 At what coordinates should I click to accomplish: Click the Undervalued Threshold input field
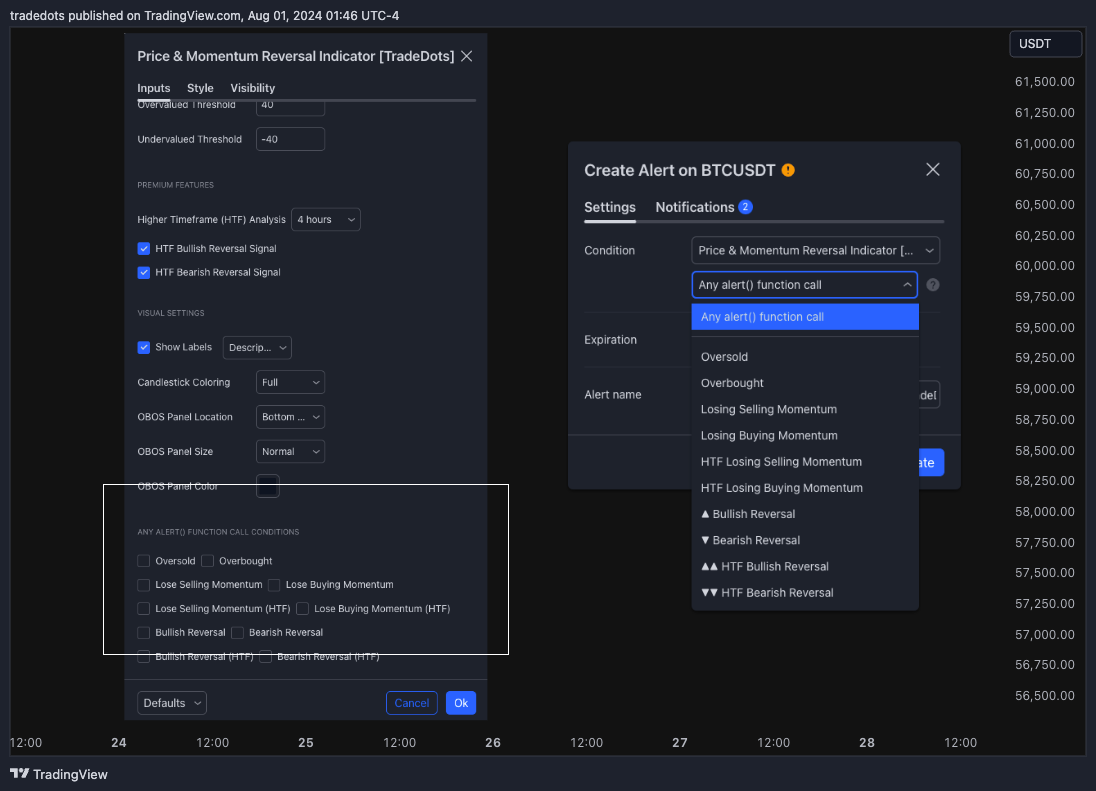[x=290, y=139]
